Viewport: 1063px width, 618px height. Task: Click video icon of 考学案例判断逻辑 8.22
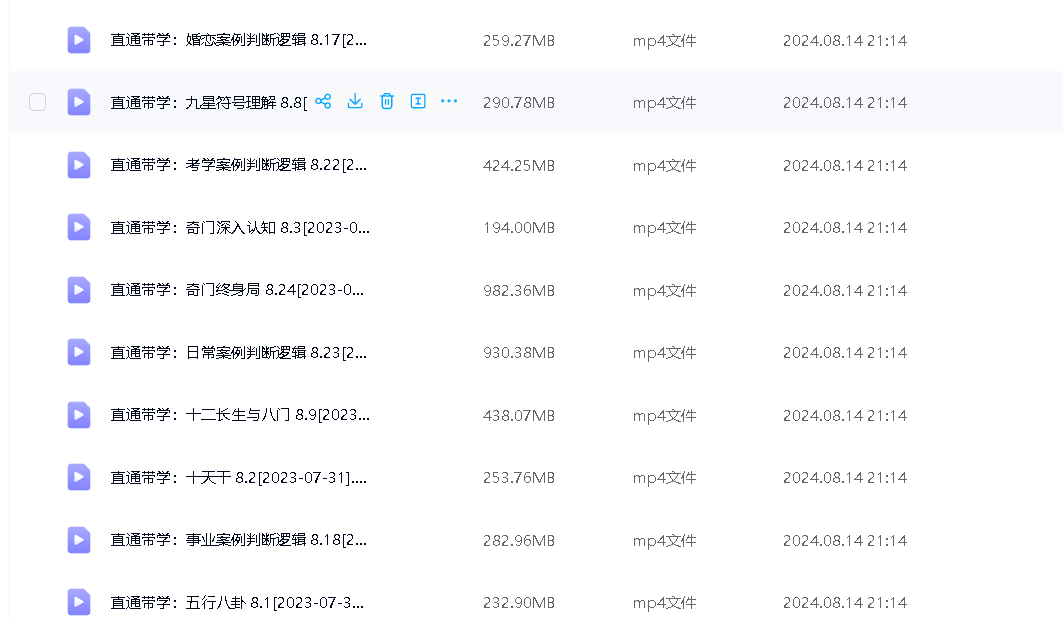(79, 165)
